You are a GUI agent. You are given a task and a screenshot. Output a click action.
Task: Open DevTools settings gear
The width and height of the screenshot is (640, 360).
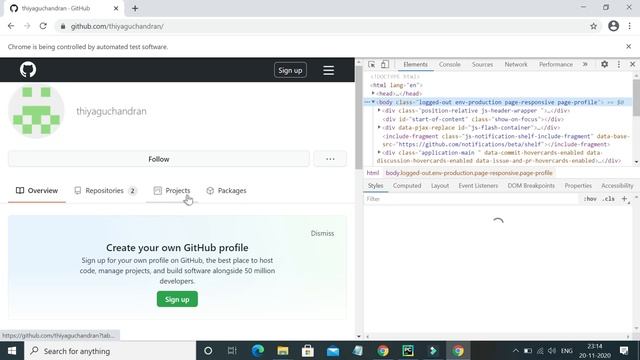(x=604, y=64)
